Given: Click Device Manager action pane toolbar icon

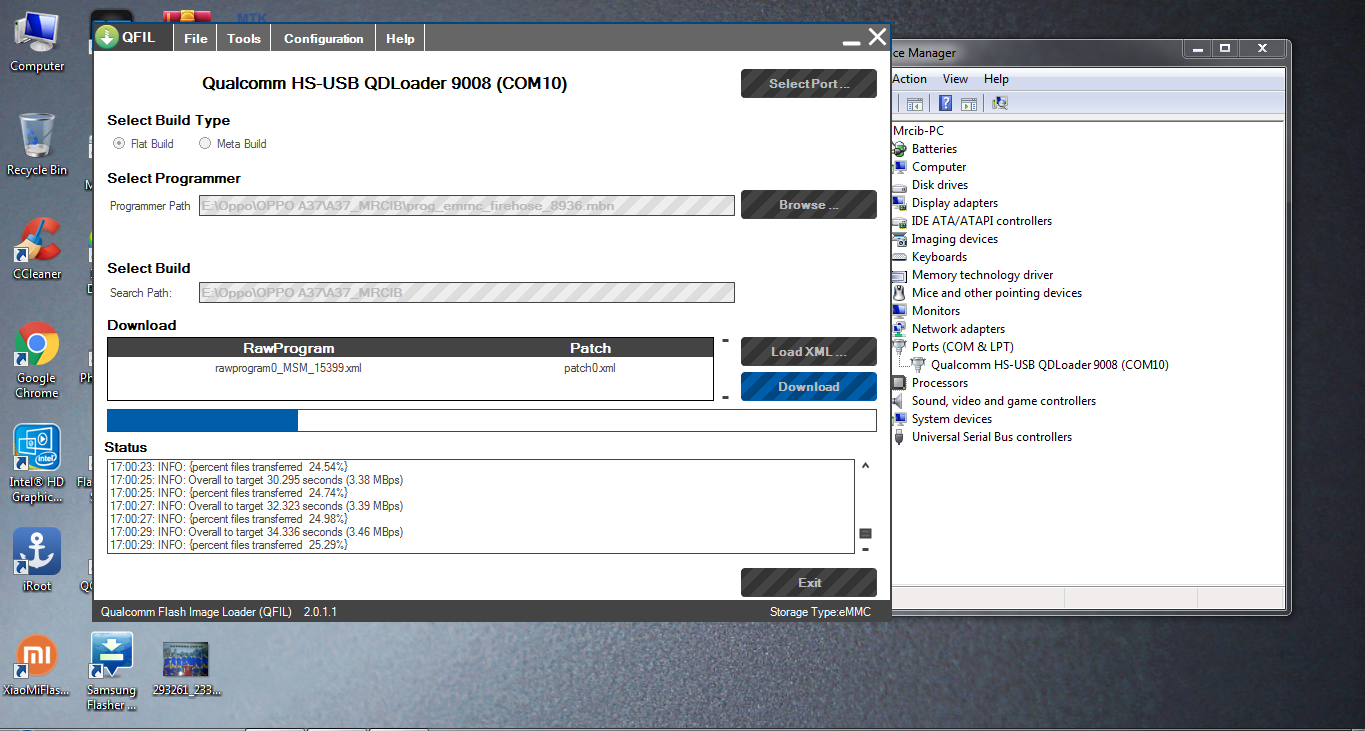Looking at the screenshot, I should [968, 103].
